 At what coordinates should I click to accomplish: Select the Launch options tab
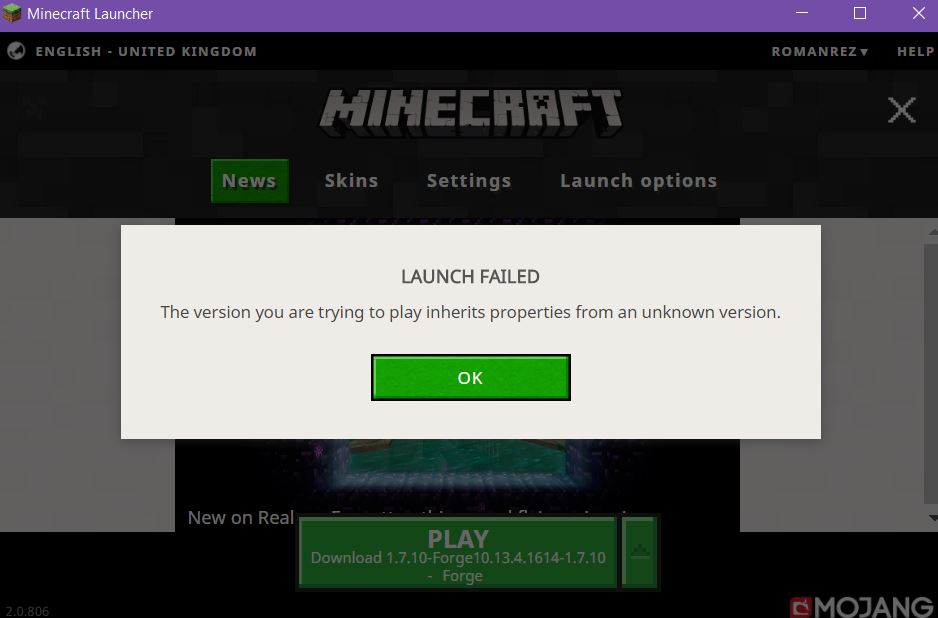(x=638, y=181)
